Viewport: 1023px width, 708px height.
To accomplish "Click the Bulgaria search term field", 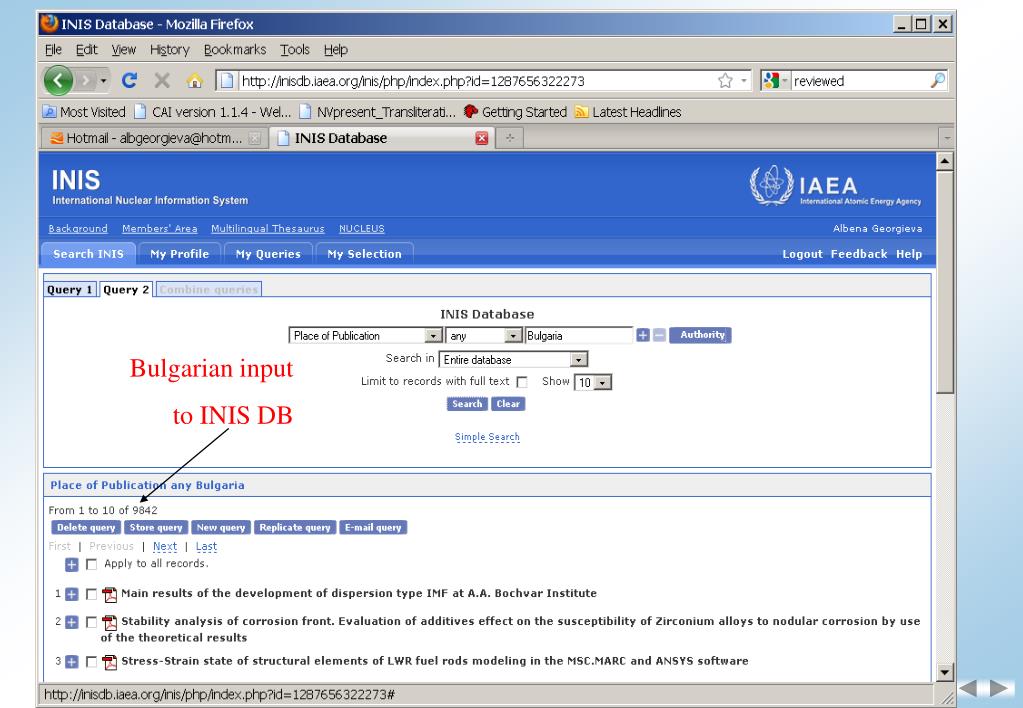I will point(579,335).
